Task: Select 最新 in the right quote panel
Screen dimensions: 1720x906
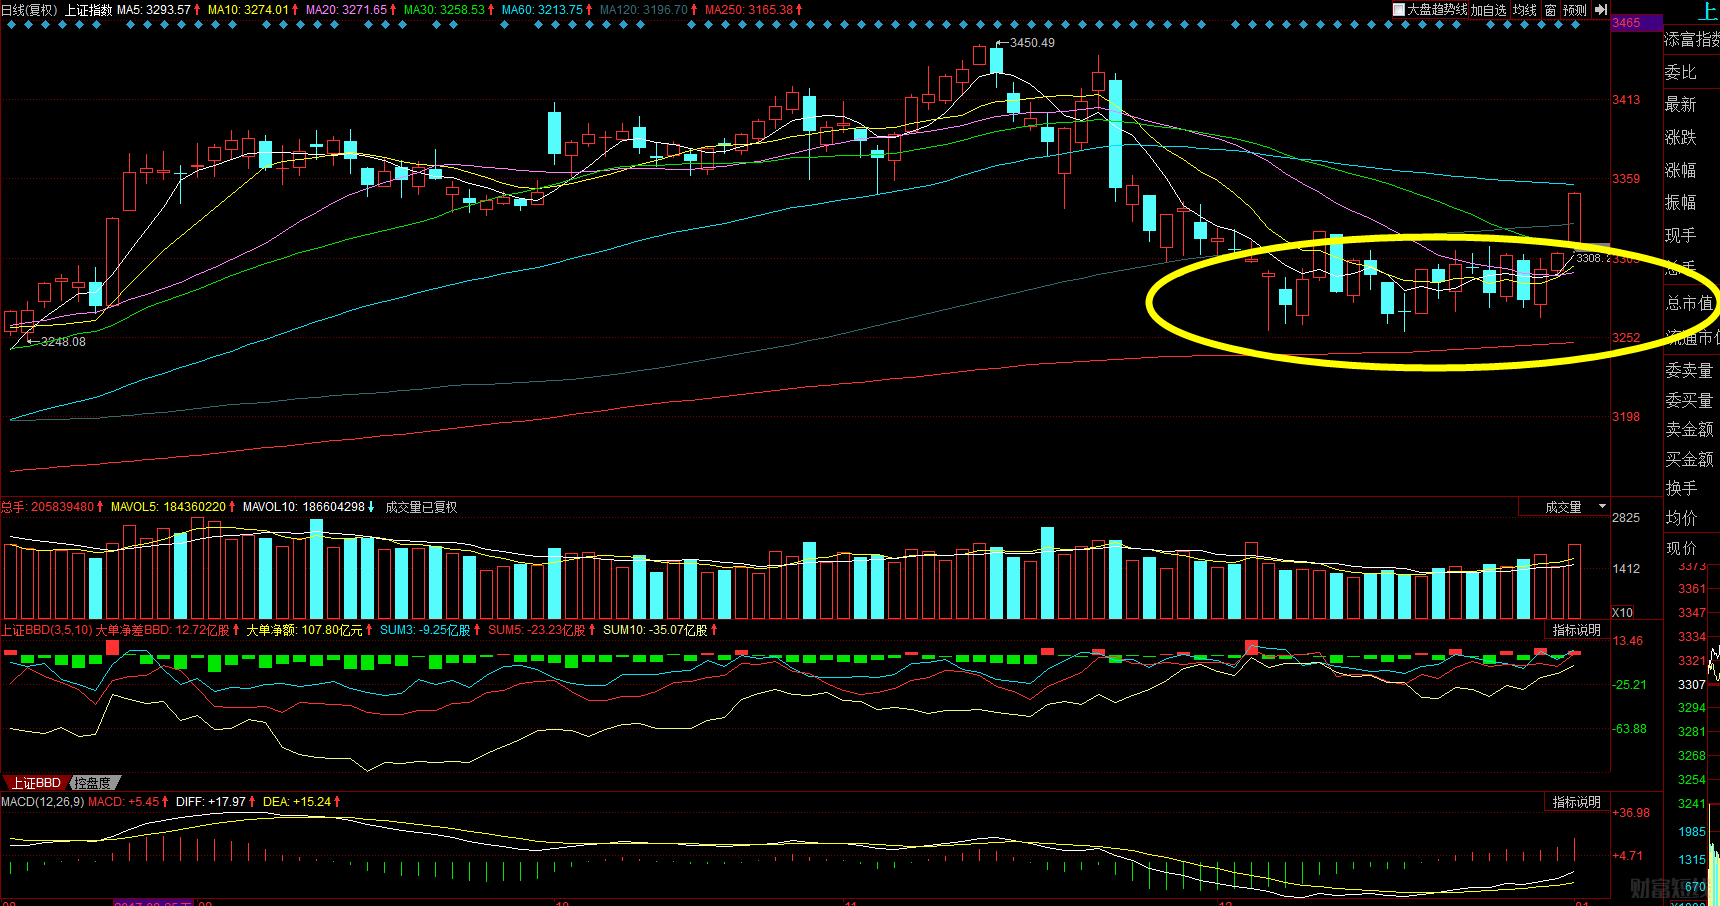Action: tap(1681, 104)
